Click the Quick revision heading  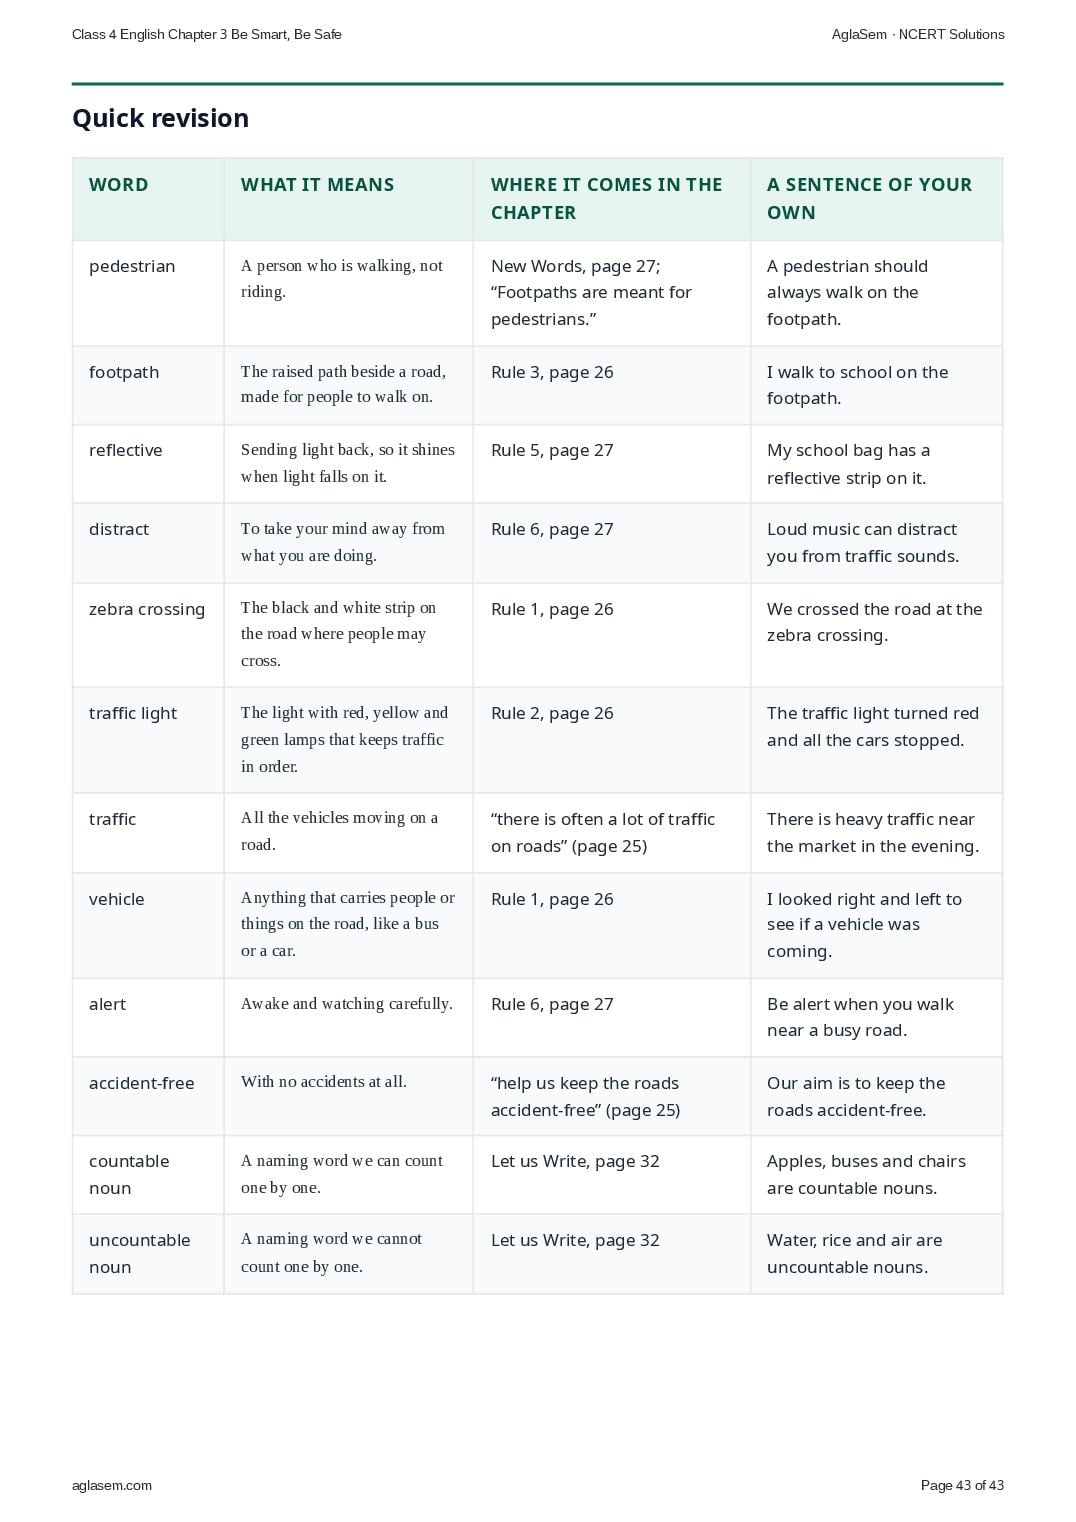pyautogui.click(x=160, y=118)
